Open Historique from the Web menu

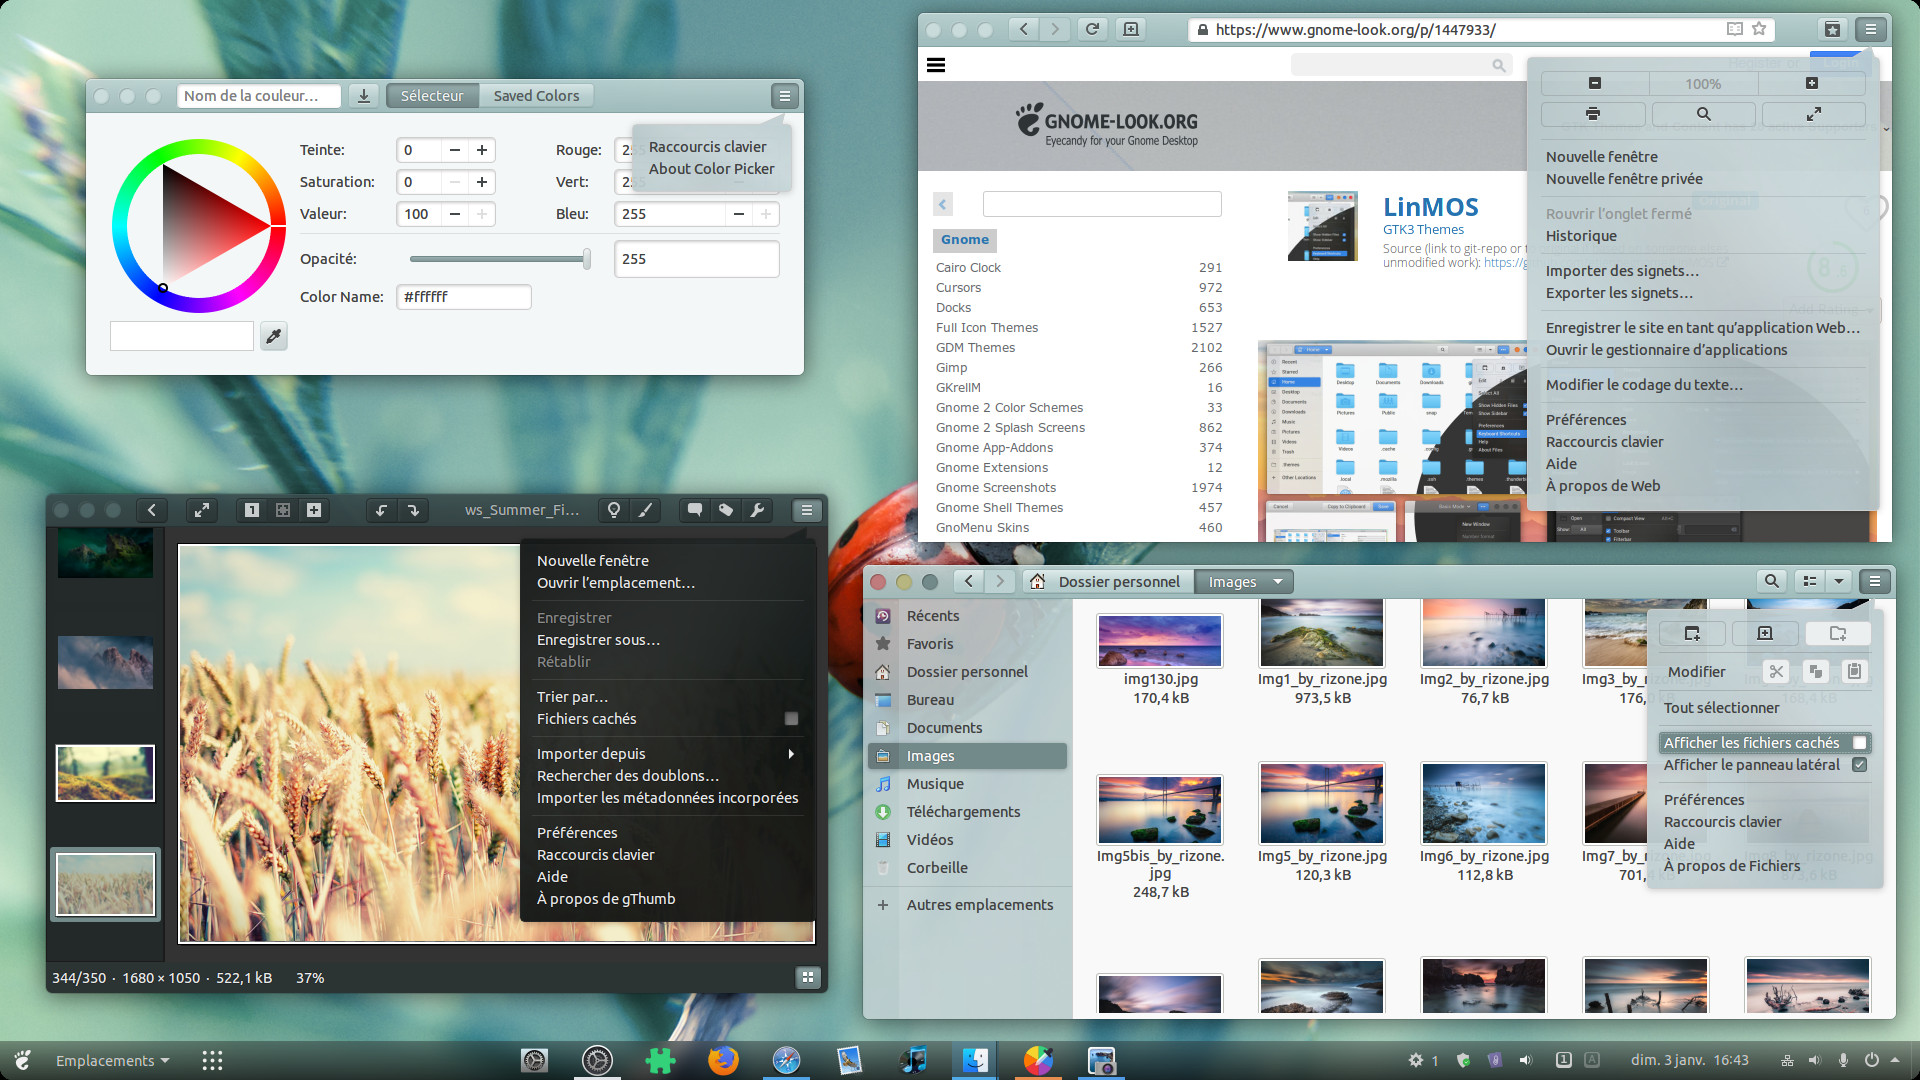coord(1581,236)
